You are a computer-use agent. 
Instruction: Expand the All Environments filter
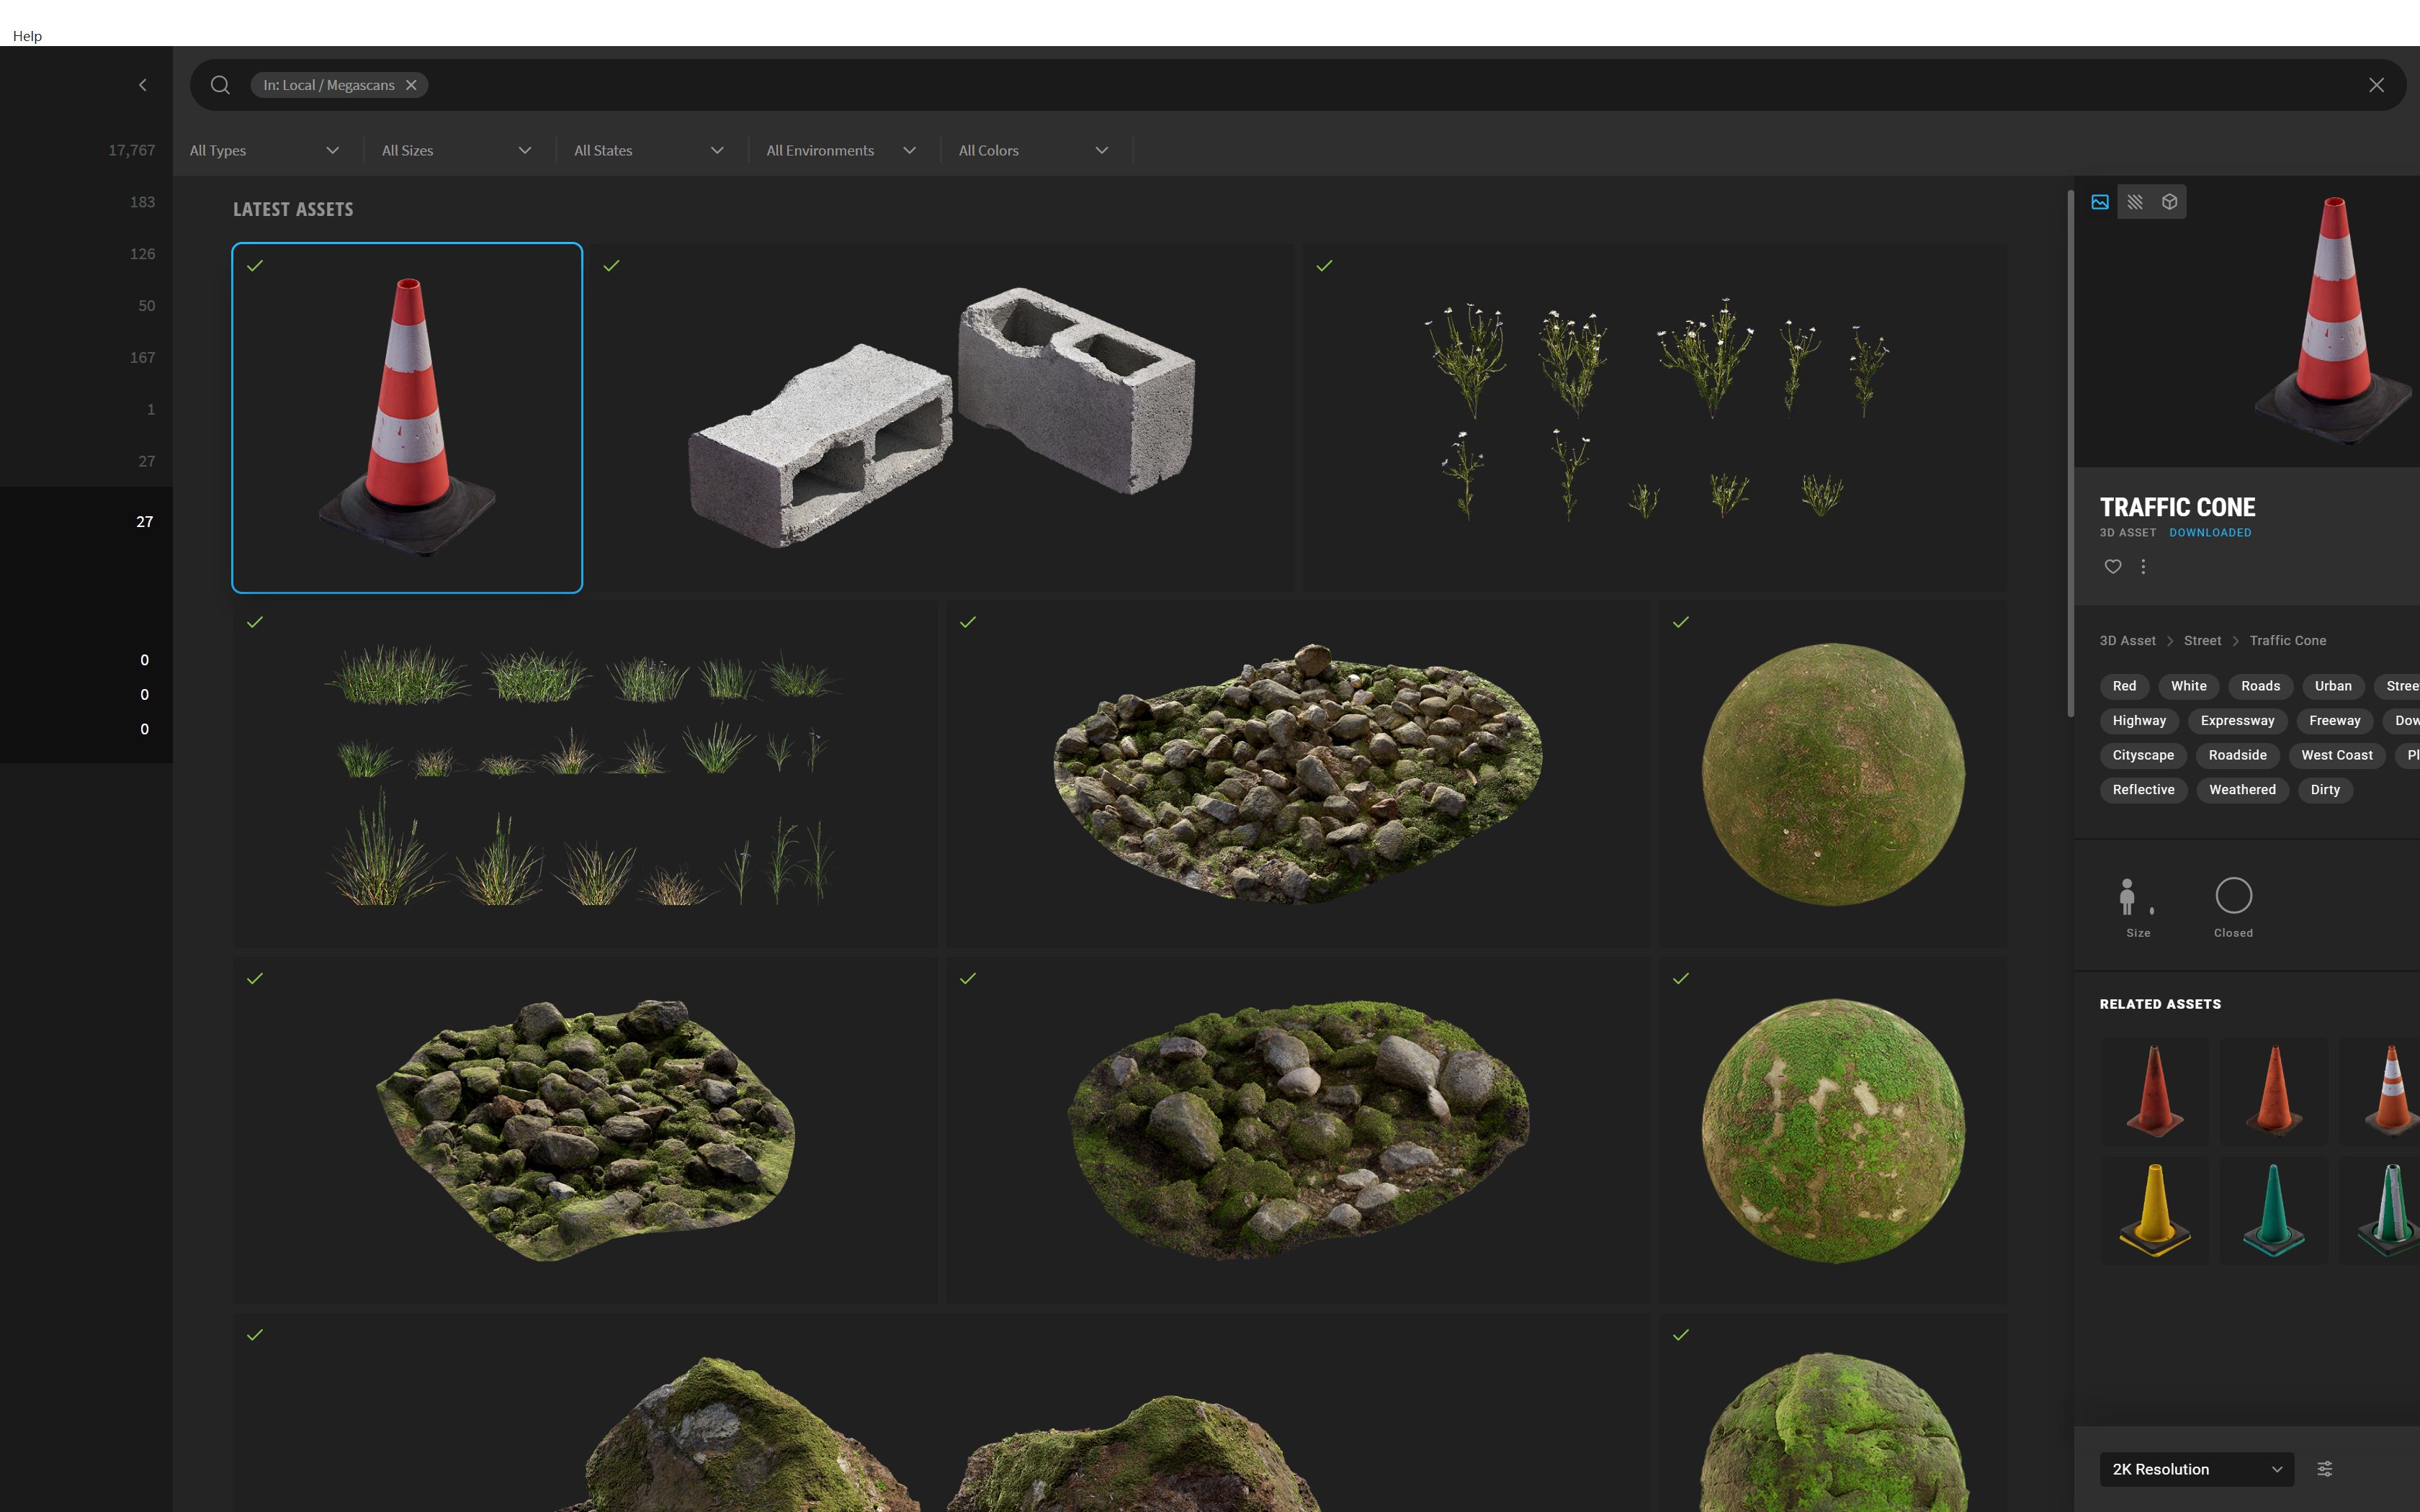click(x=841, y=150)
